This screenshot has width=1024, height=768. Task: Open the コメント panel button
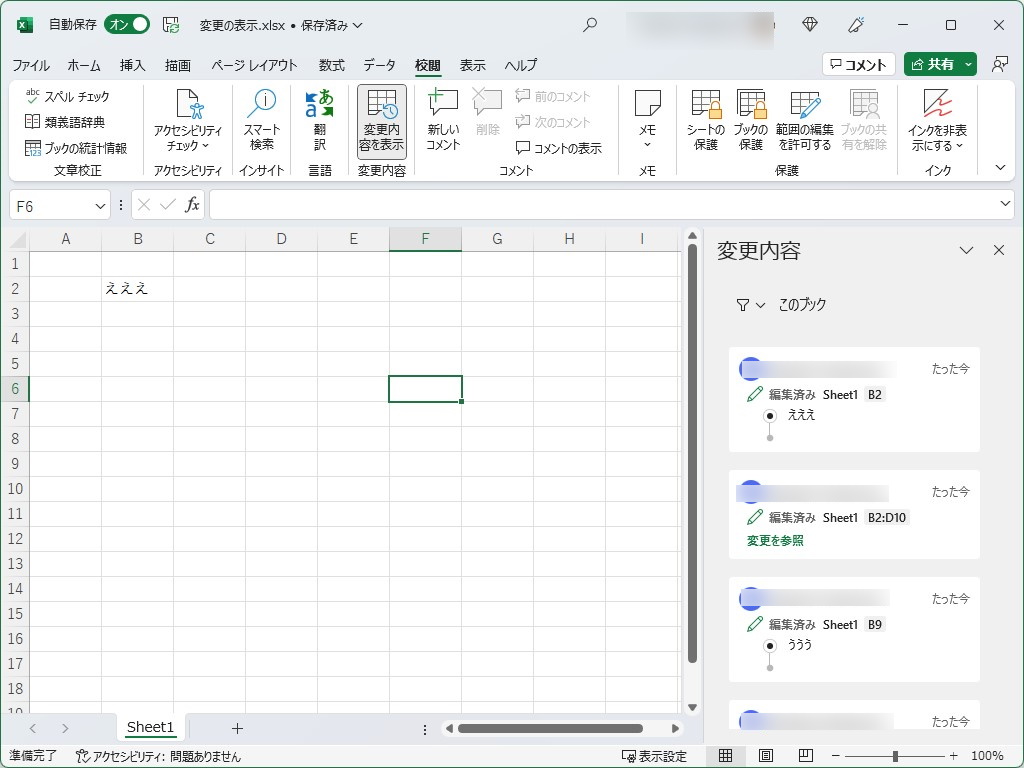tap(858, 63)
